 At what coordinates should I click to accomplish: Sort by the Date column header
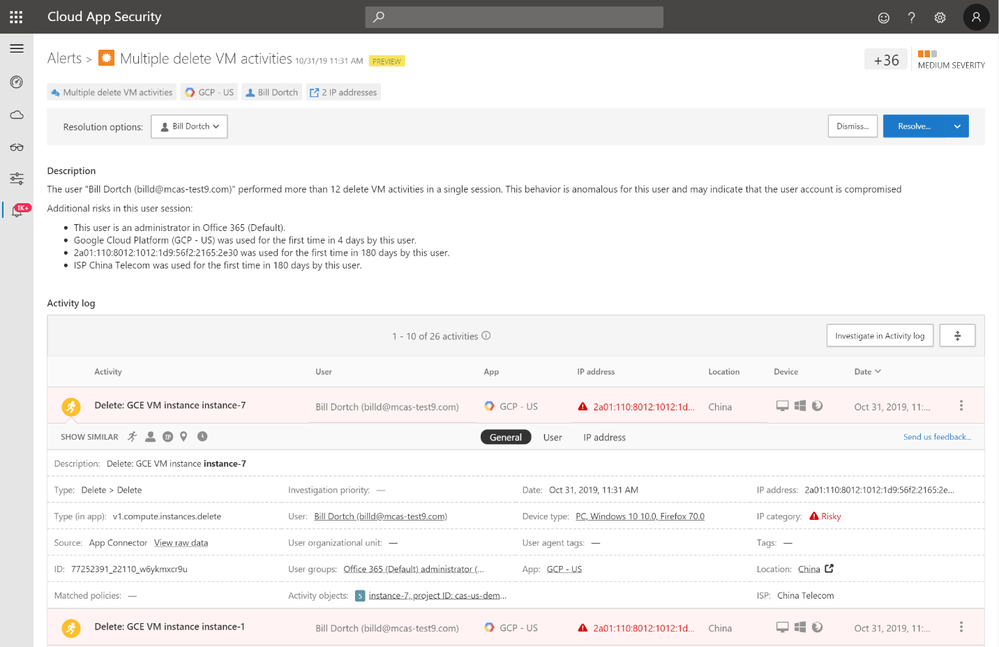click(867, 372)
